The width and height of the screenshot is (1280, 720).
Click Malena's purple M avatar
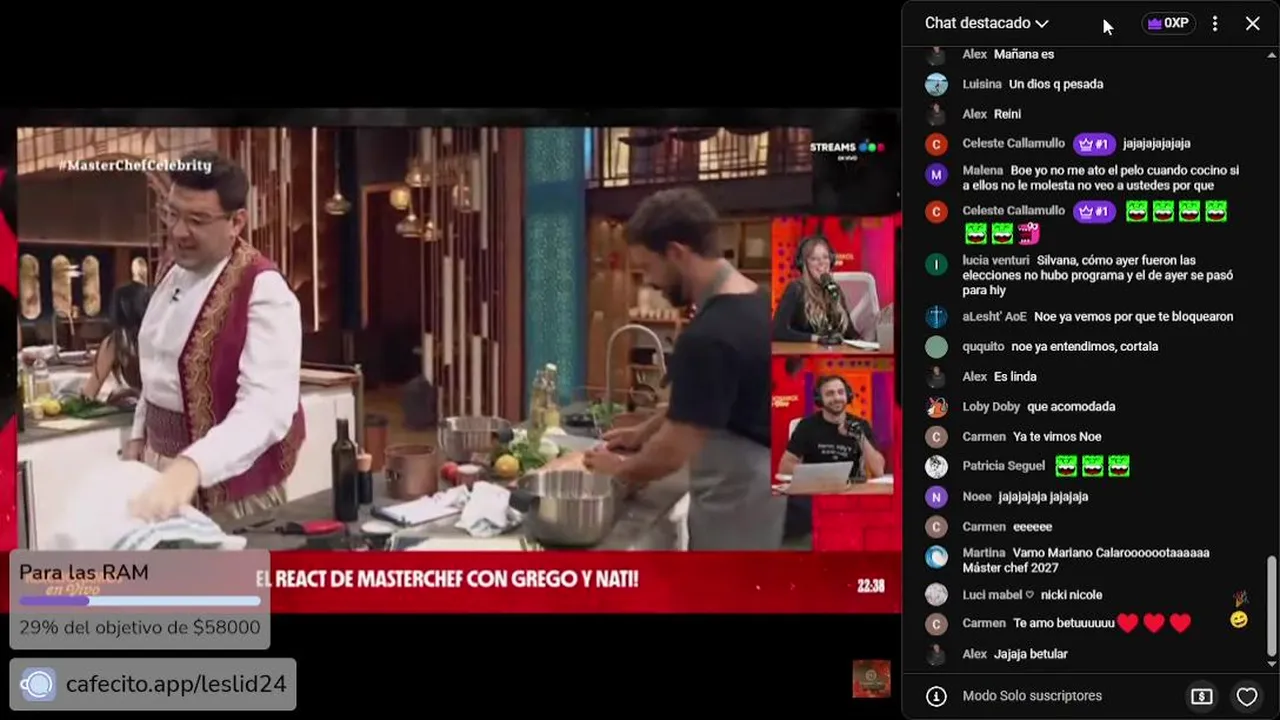(x=936, y=174)
